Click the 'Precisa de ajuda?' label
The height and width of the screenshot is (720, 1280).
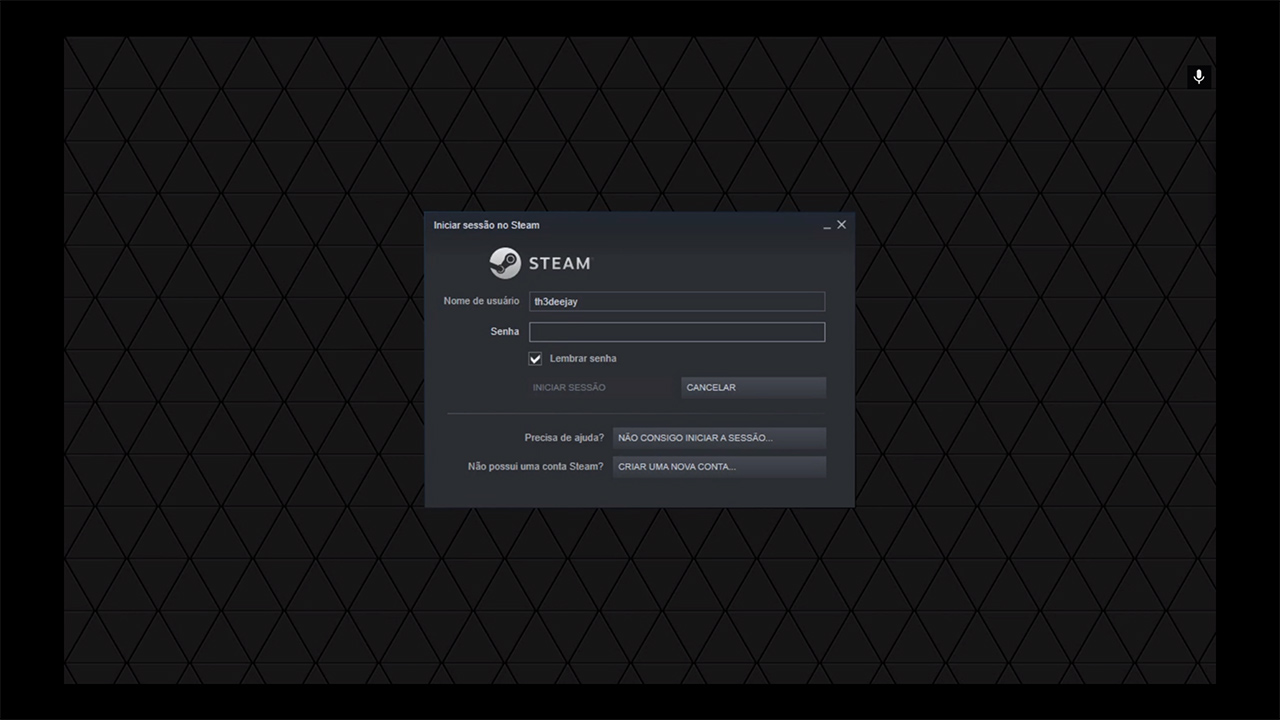click(564, 438)
